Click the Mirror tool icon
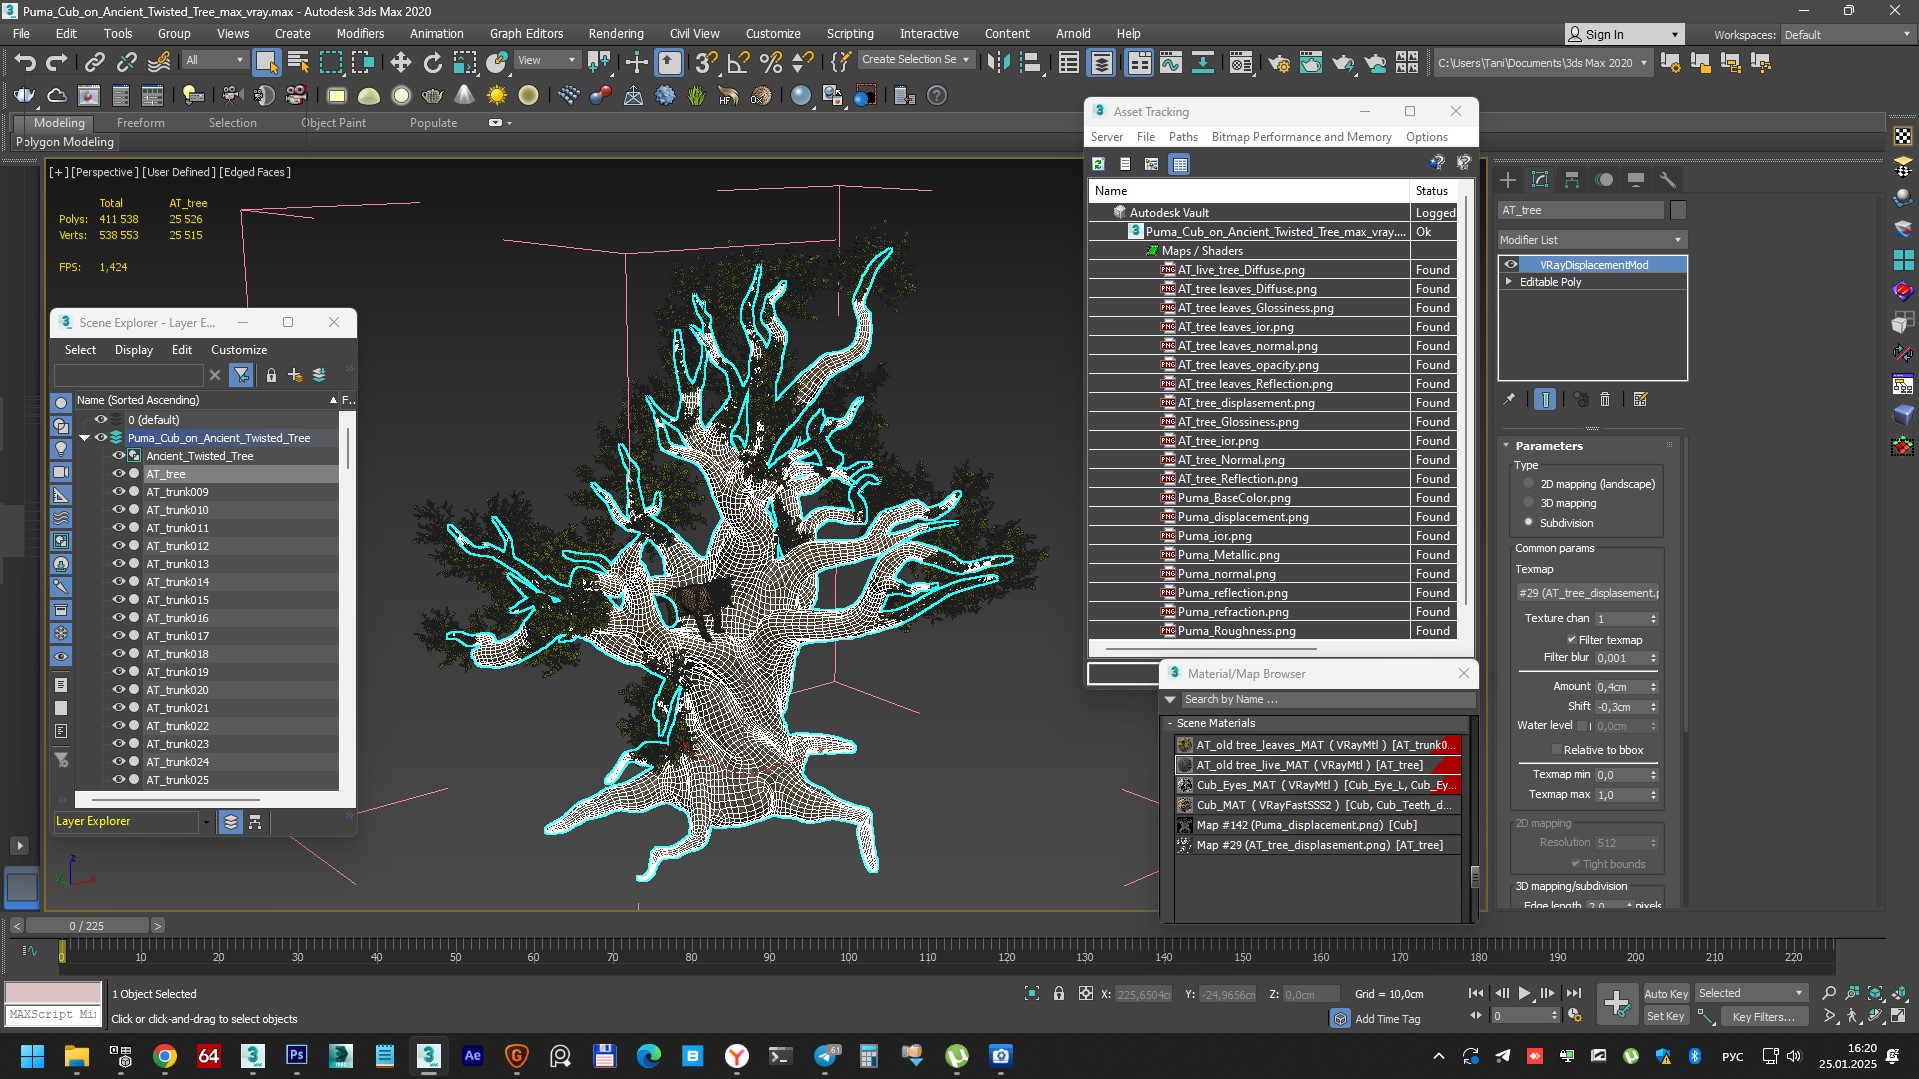 click(x=998, y=62)
